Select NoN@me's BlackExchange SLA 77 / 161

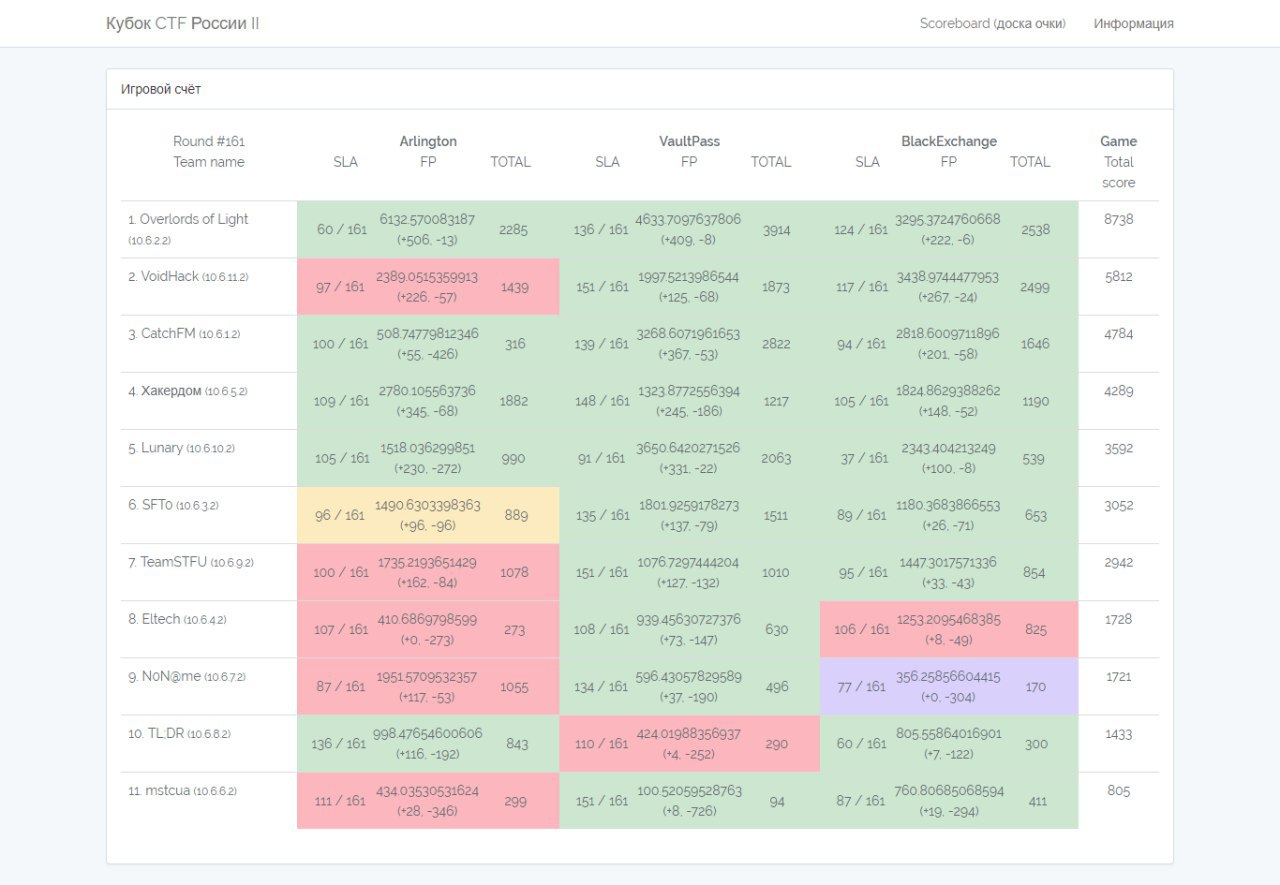[x=861, y=687]
